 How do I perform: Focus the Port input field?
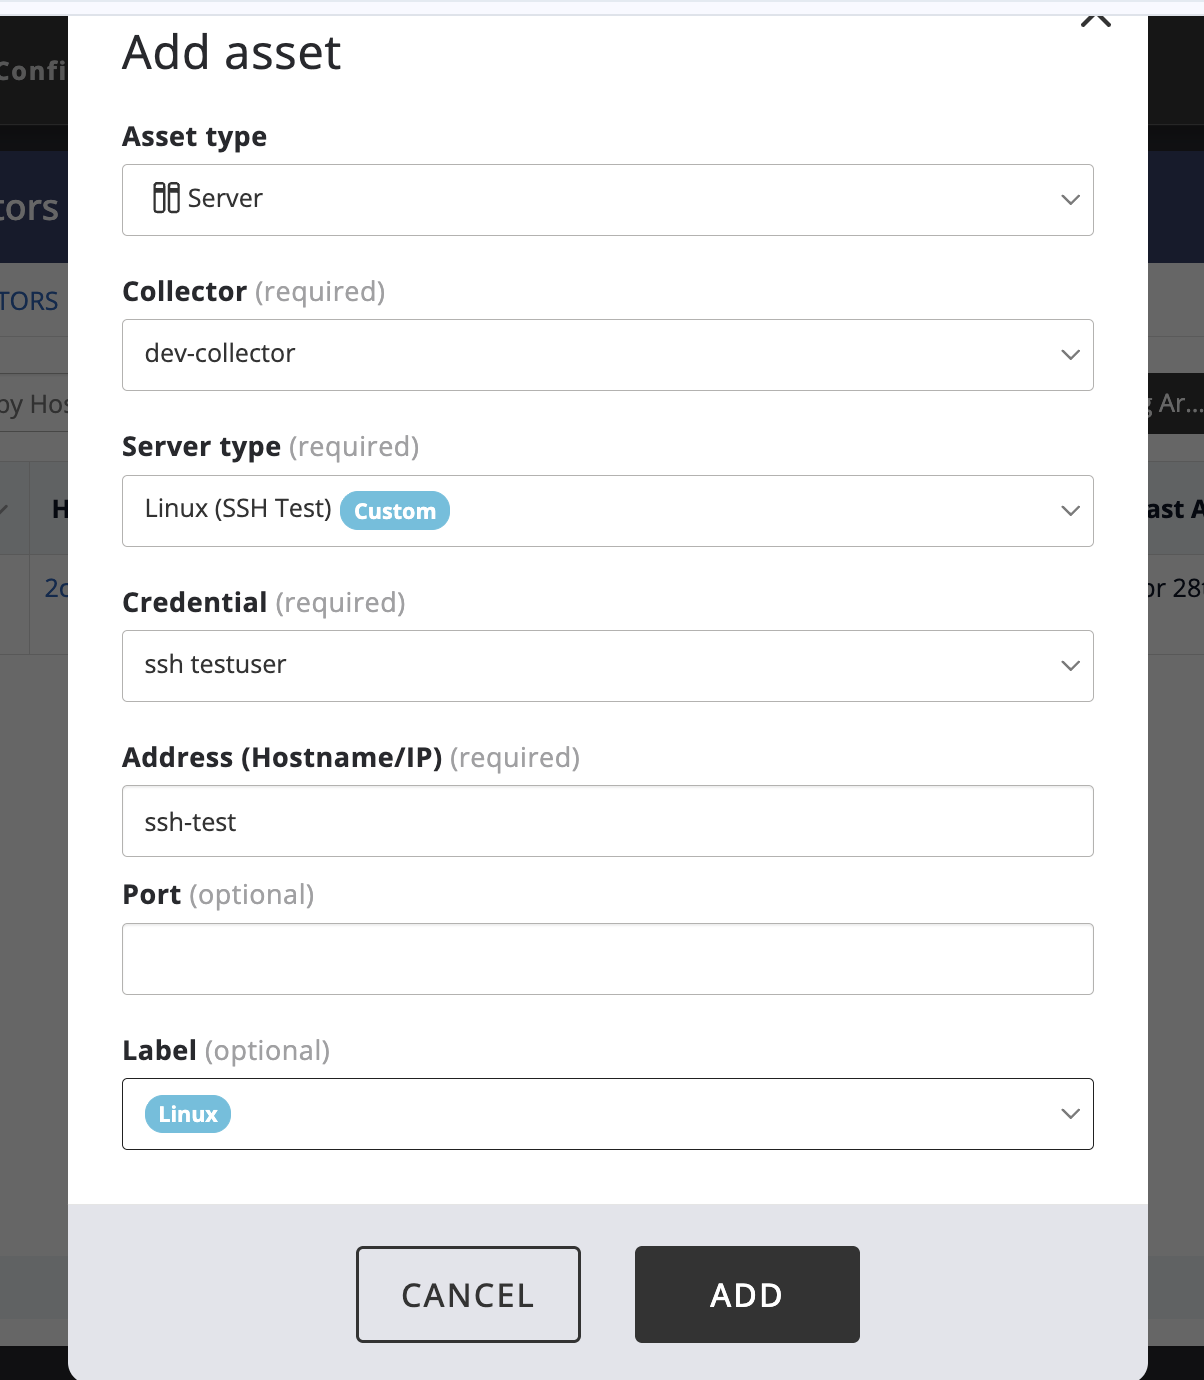click(x=608, y=959)
